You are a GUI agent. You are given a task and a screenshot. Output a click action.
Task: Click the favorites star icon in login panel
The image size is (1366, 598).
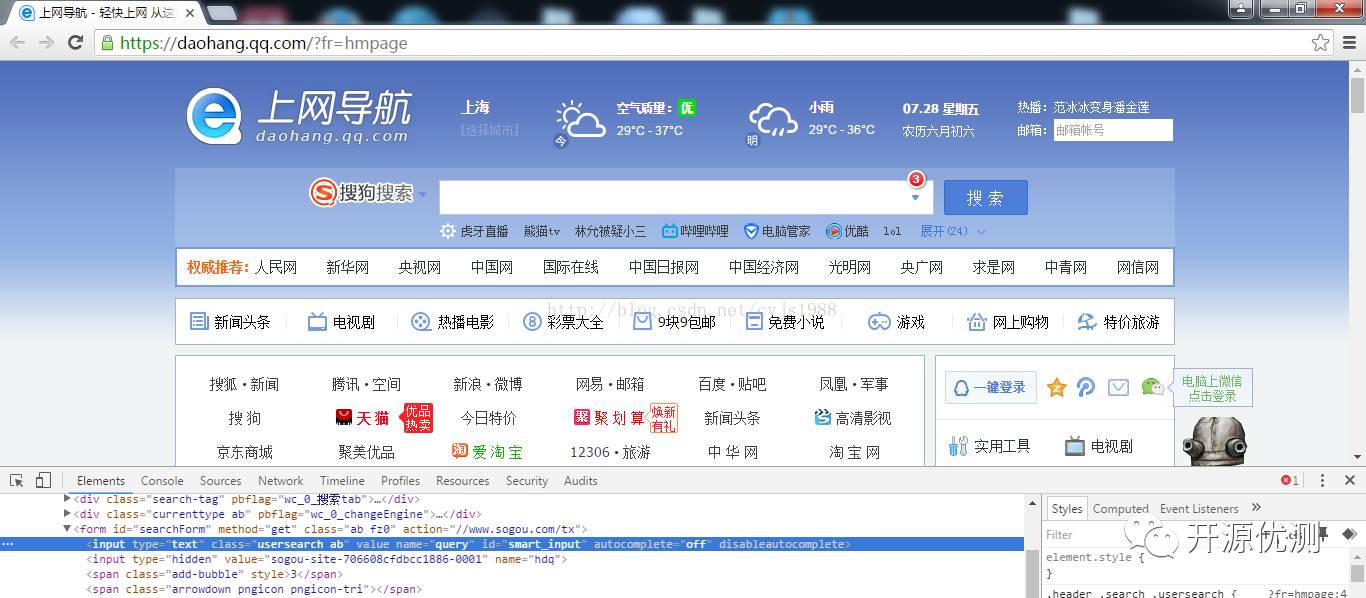click(x=1057, y=387)
